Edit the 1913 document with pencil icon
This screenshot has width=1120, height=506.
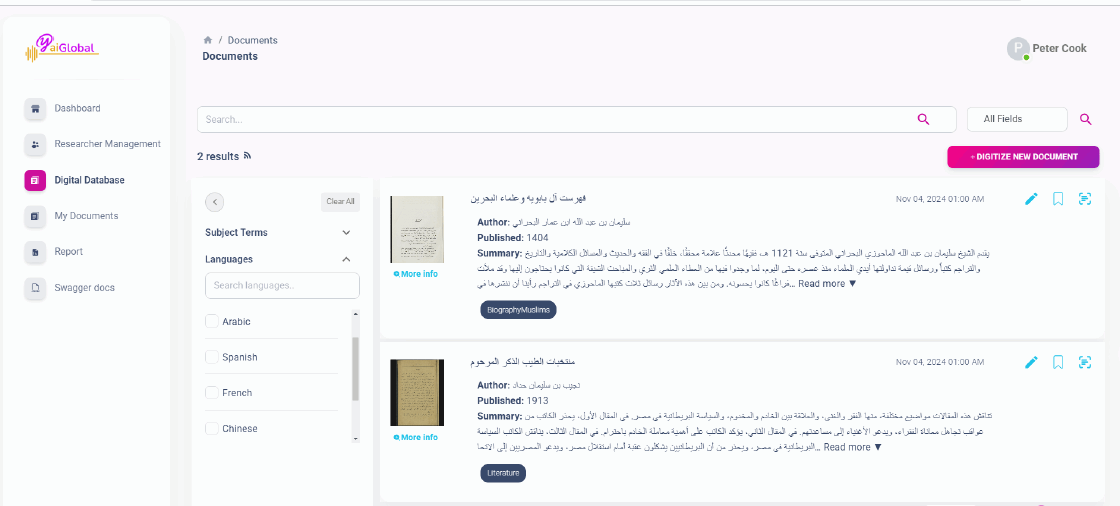(x=1031, y=362)
